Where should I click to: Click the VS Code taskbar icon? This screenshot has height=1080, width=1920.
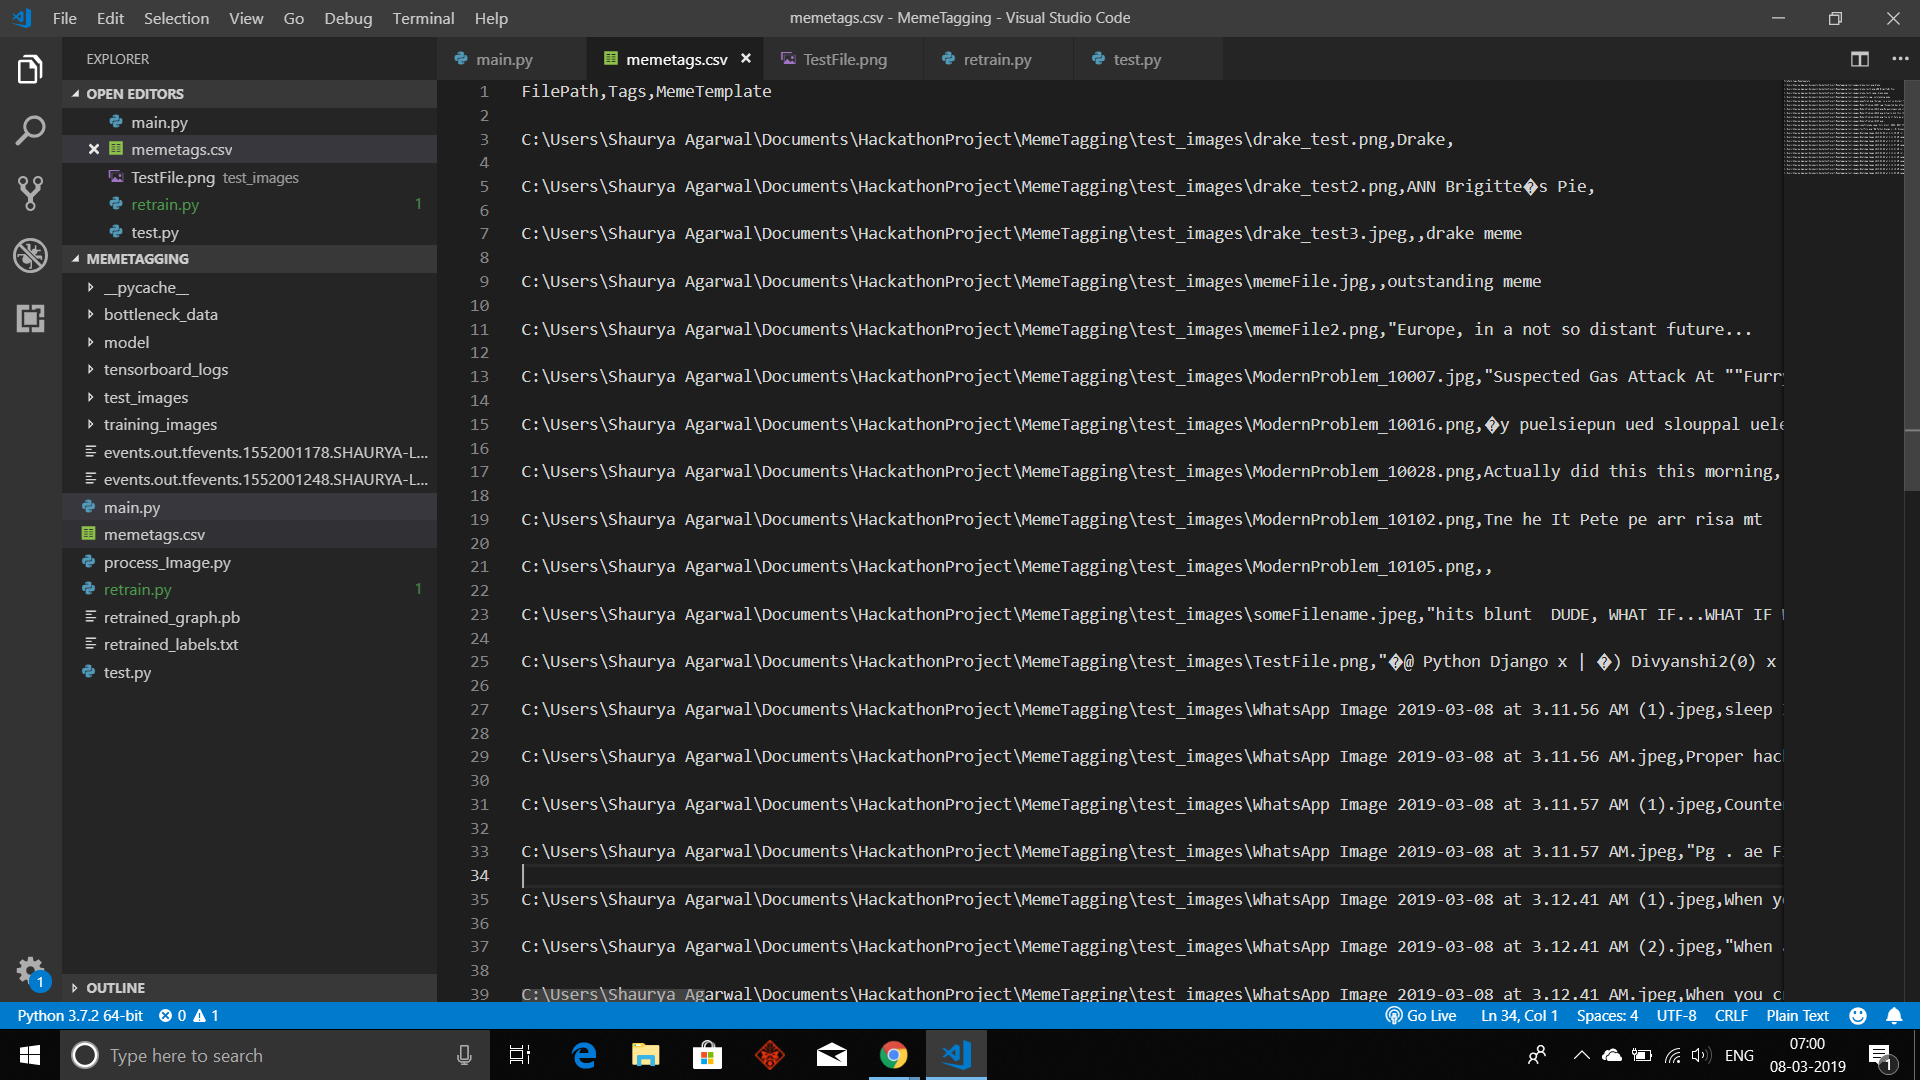click(957, 1055)
